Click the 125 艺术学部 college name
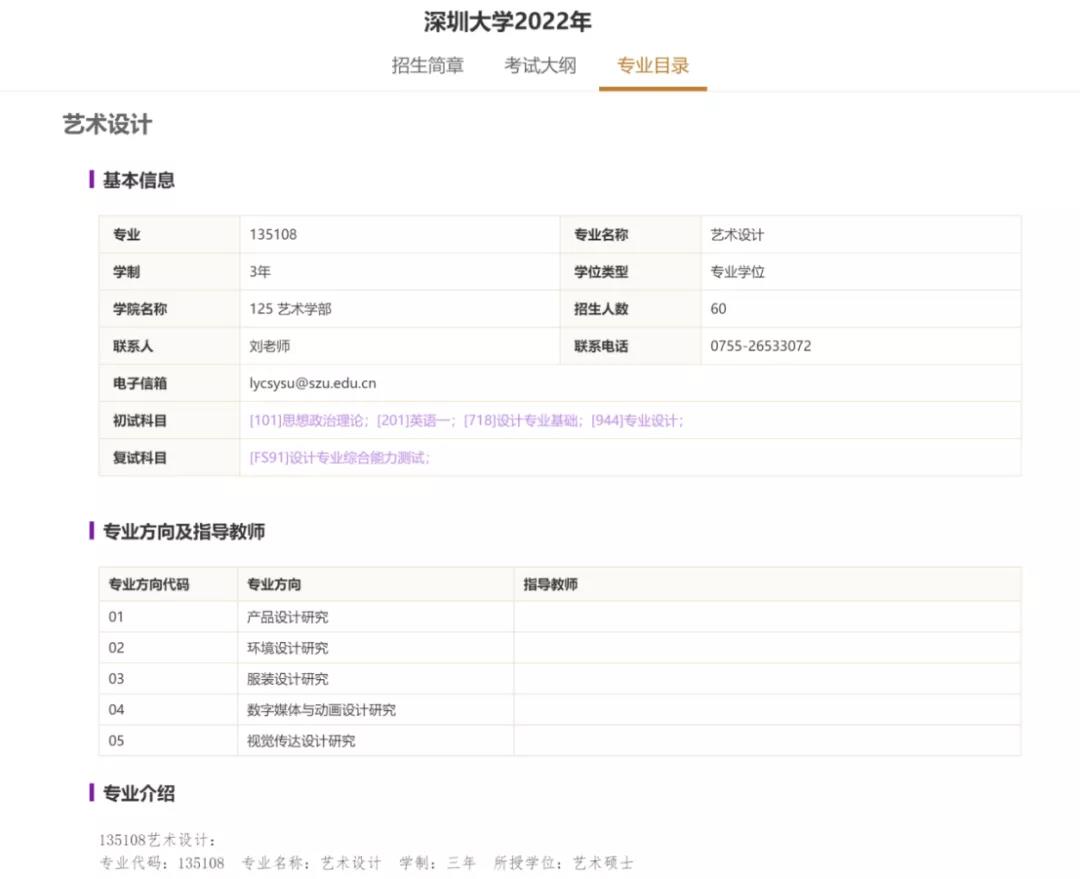 tap(290, 309)
